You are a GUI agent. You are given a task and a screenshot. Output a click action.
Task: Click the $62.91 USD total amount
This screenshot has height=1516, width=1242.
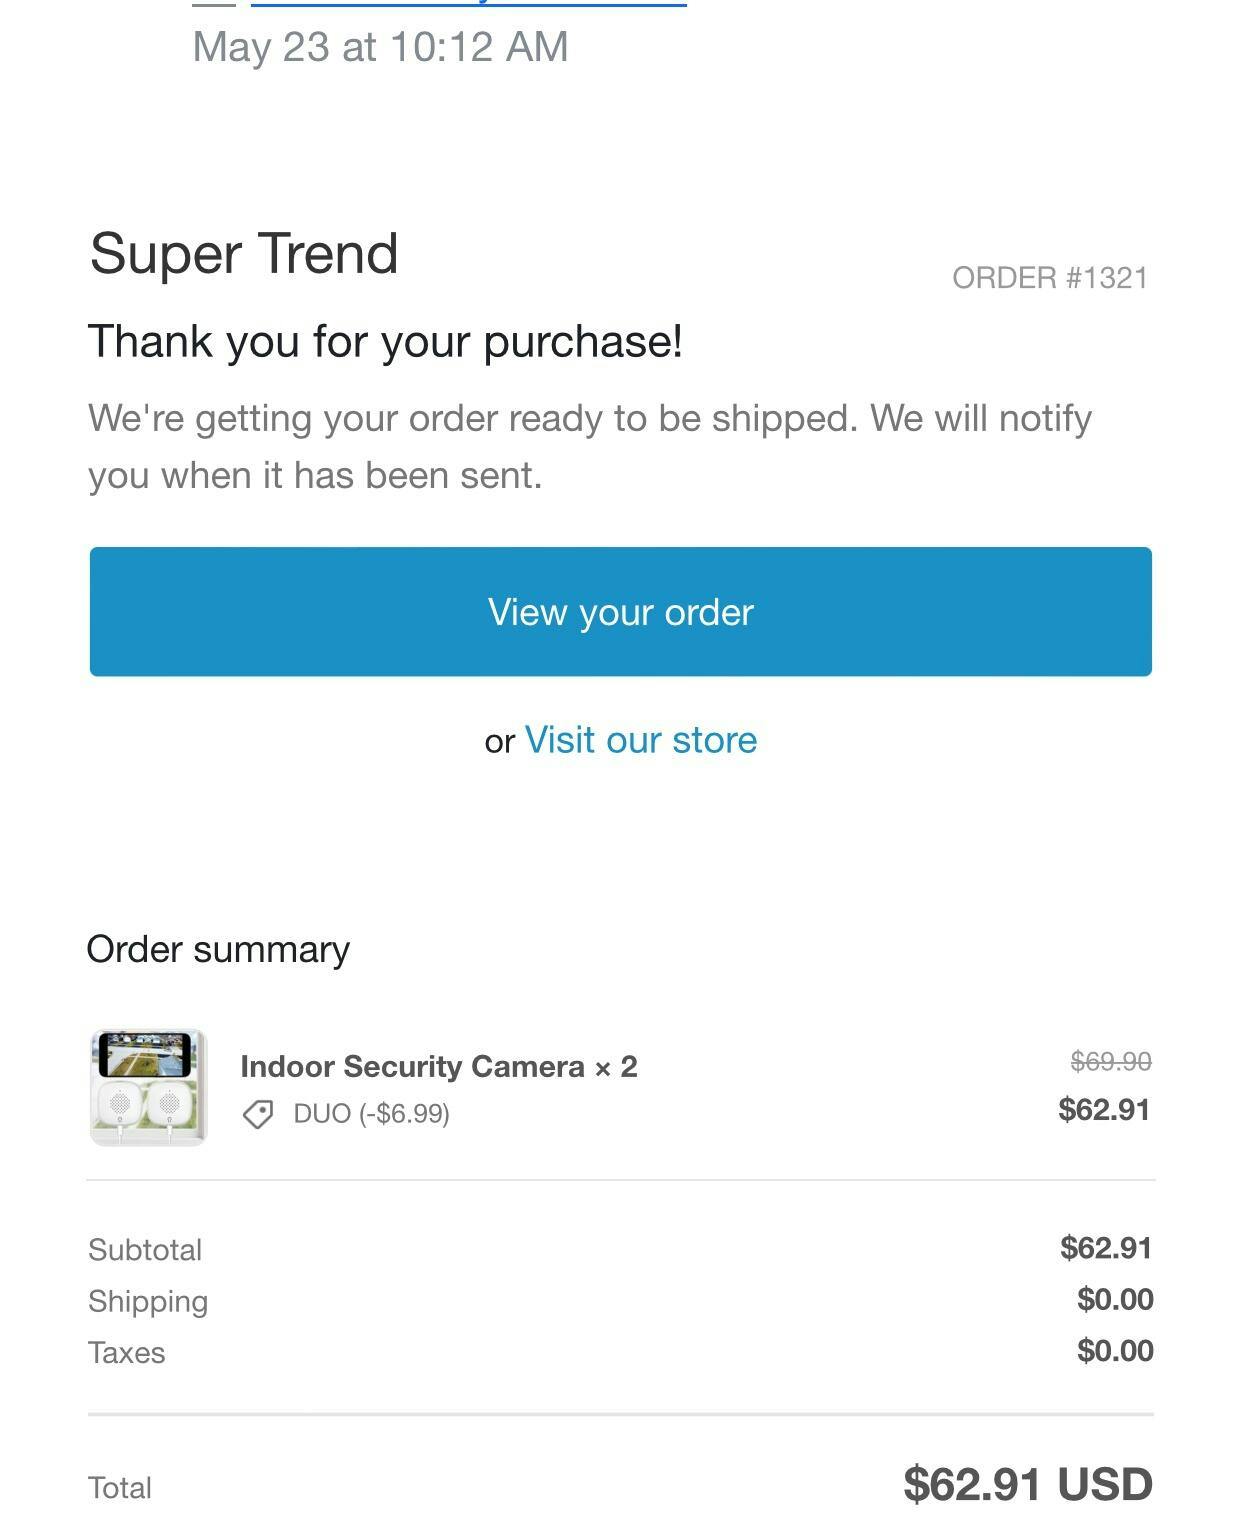(x=1028, y=1484)
